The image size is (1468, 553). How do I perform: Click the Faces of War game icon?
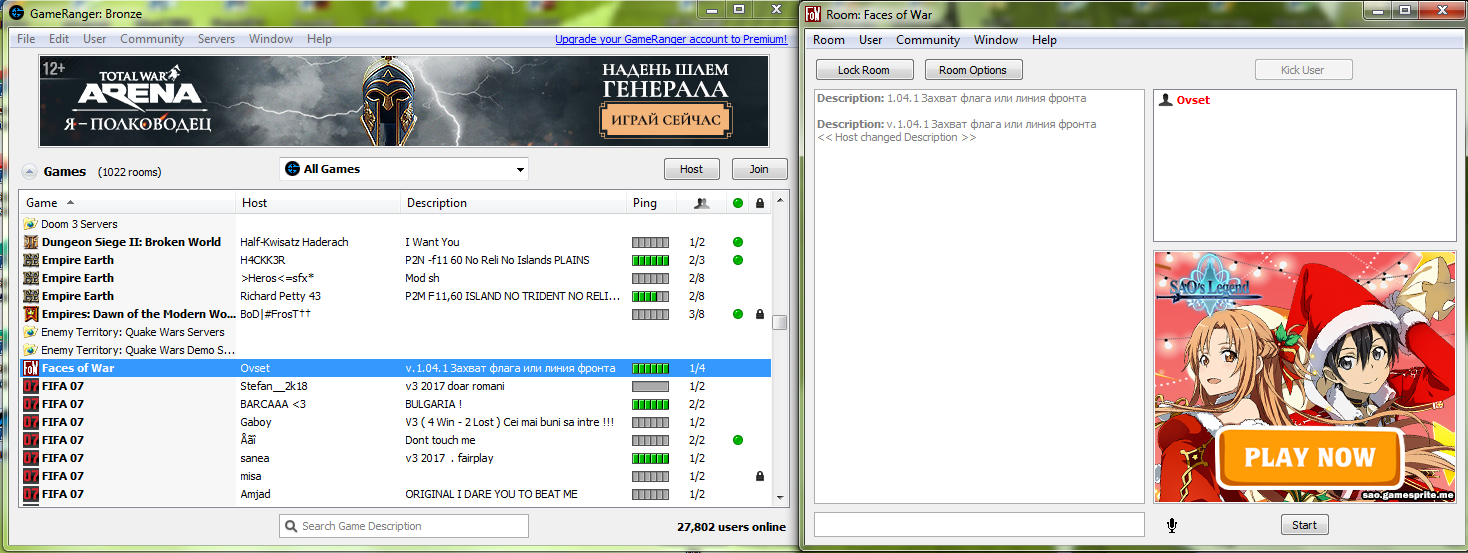(x=31, y=368)
